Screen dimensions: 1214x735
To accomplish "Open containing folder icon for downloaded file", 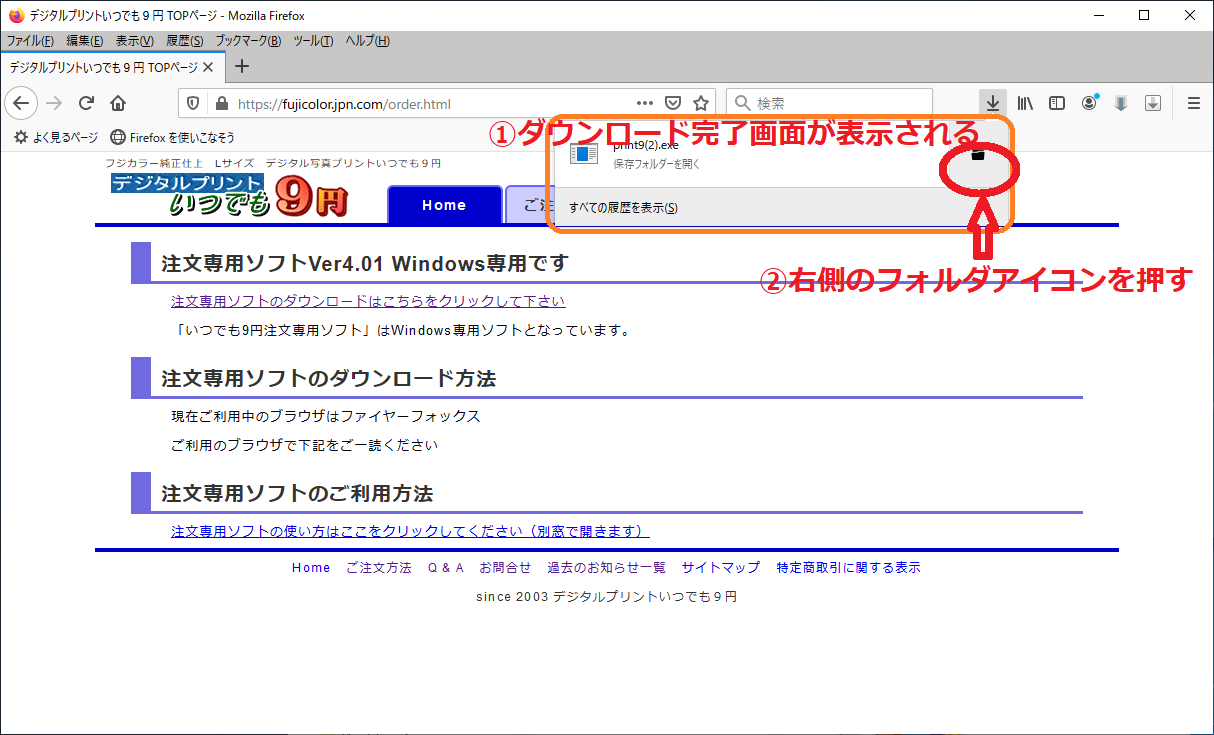I will [x=978, y=155].
